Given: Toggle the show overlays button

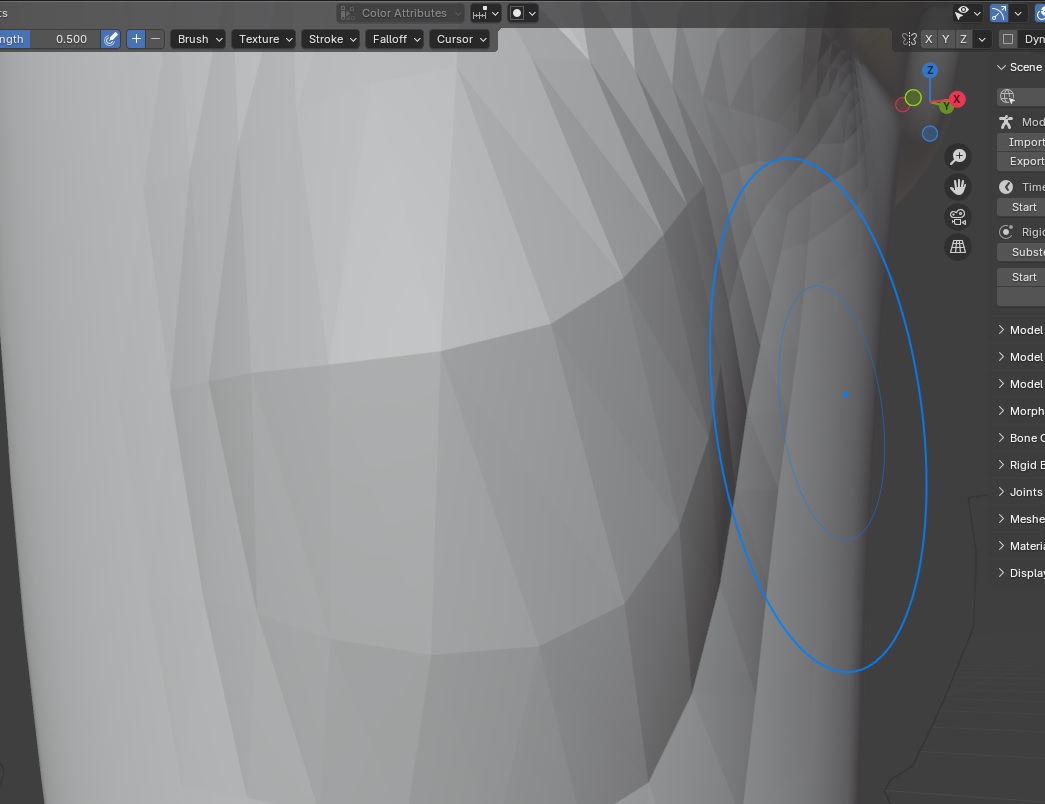Looking at the screenshot, I should 1040,13.
